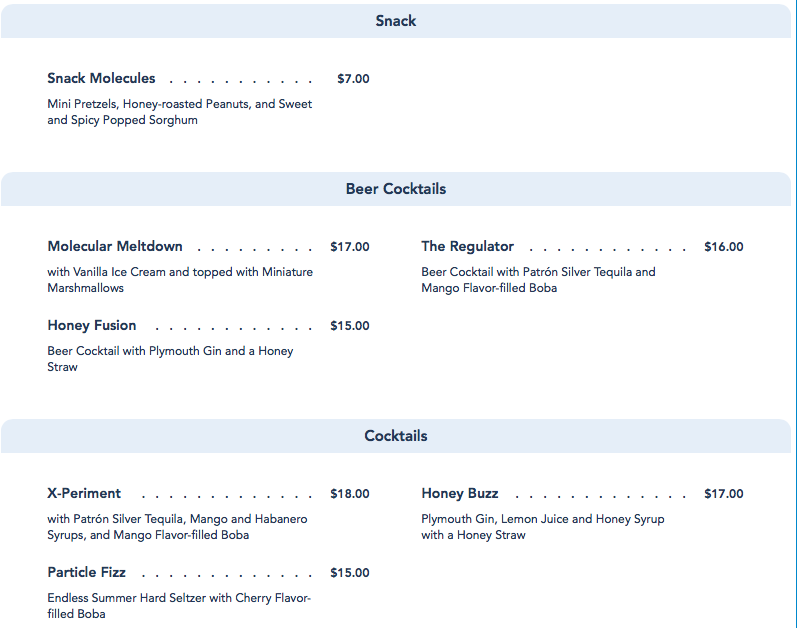Click the $18.00 X-Periment price
797x628 pixels.
[350, 494]
